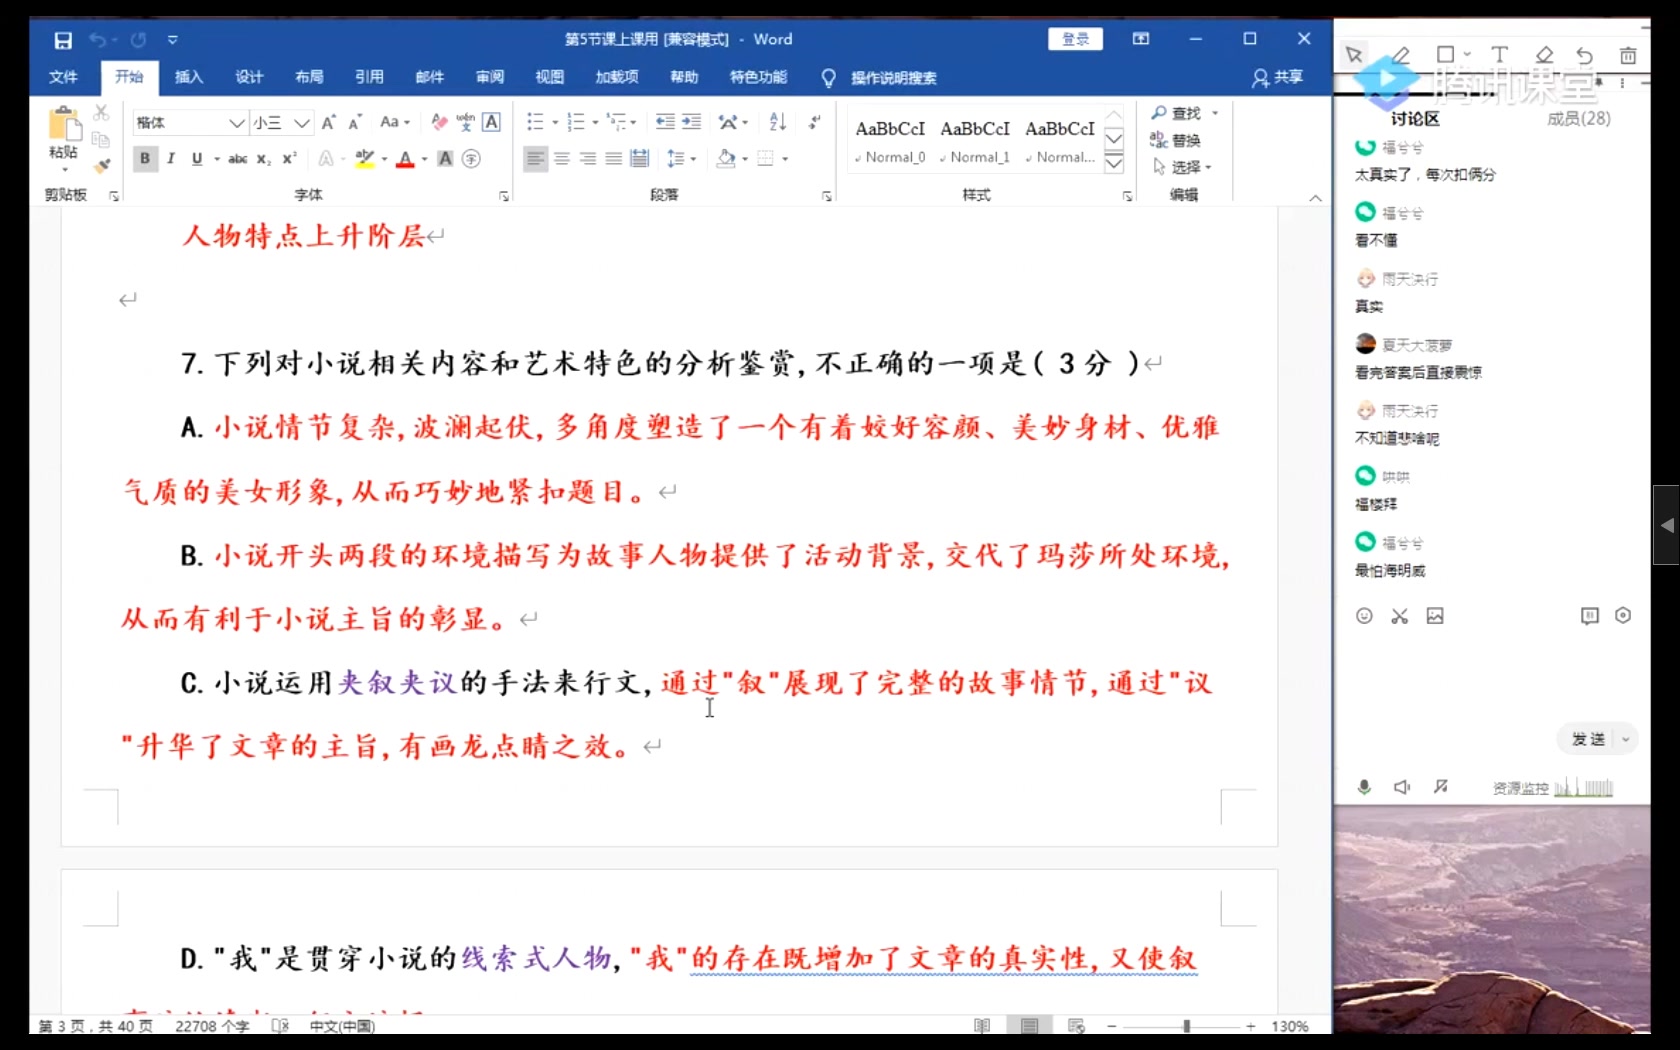
Task: Click the trash clear annotations icon
Action: 1628,55
